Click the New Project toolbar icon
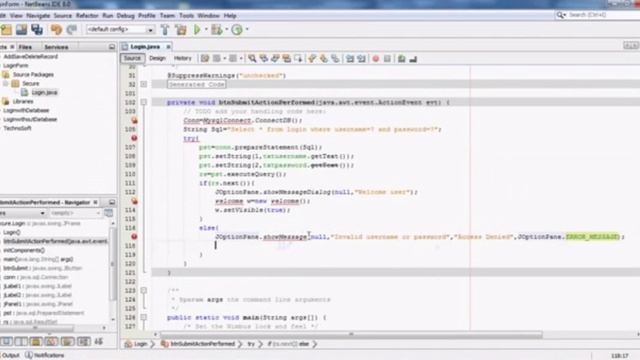 7,29
